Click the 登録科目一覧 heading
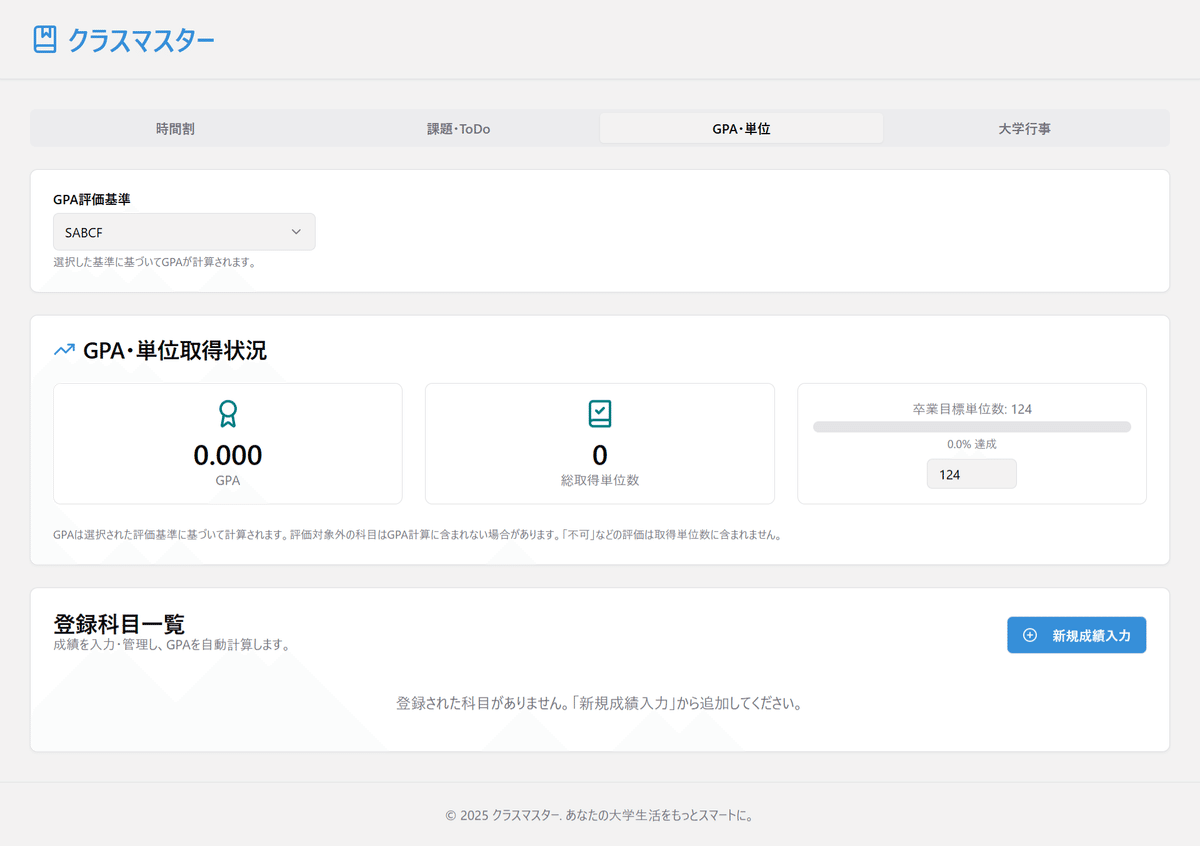 [x=119, y=624]
